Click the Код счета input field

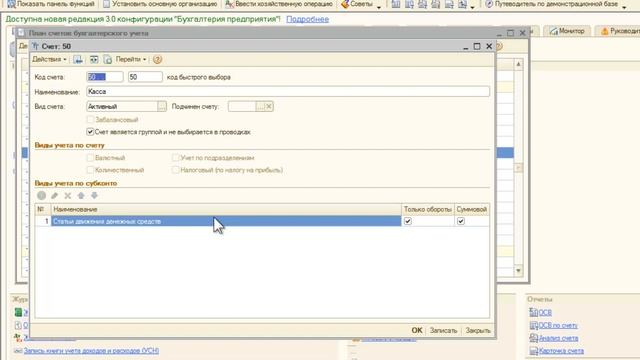pos(105,77)
